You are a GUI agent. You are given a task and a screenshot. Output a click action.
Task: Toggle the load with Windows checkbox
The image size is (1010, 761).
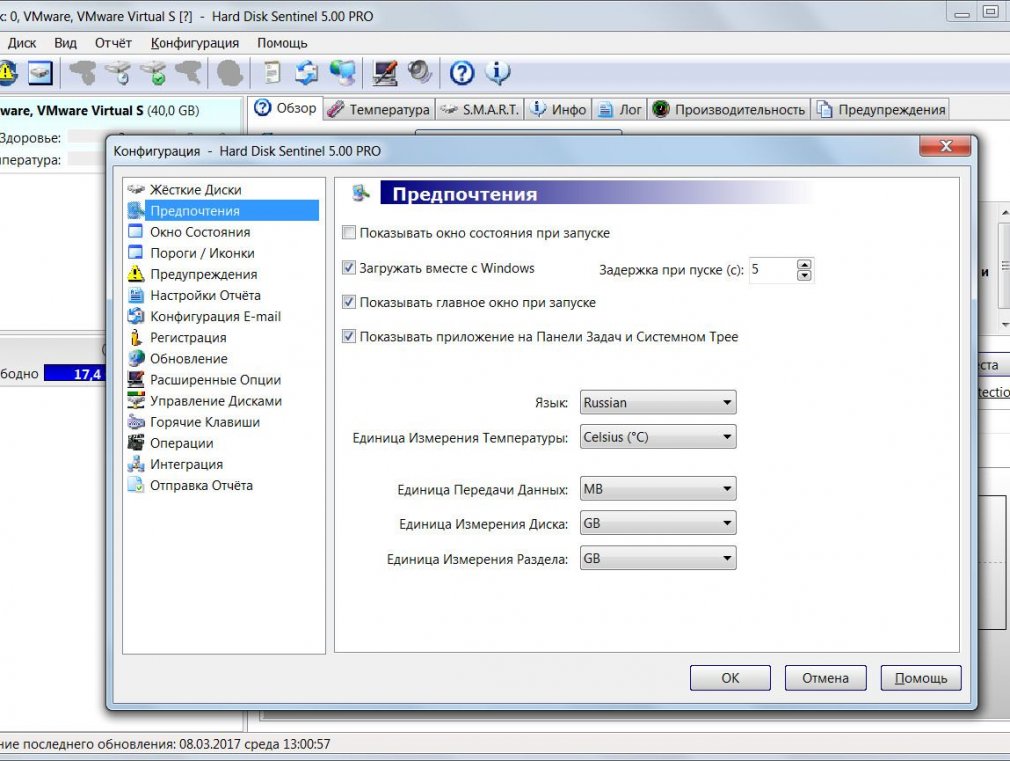[348, 267]
